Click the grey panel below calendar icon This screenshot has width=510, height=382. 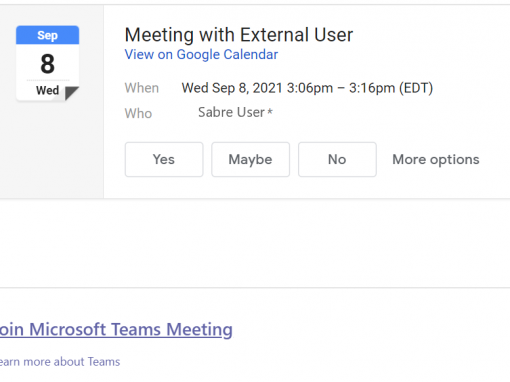[52, 150]
